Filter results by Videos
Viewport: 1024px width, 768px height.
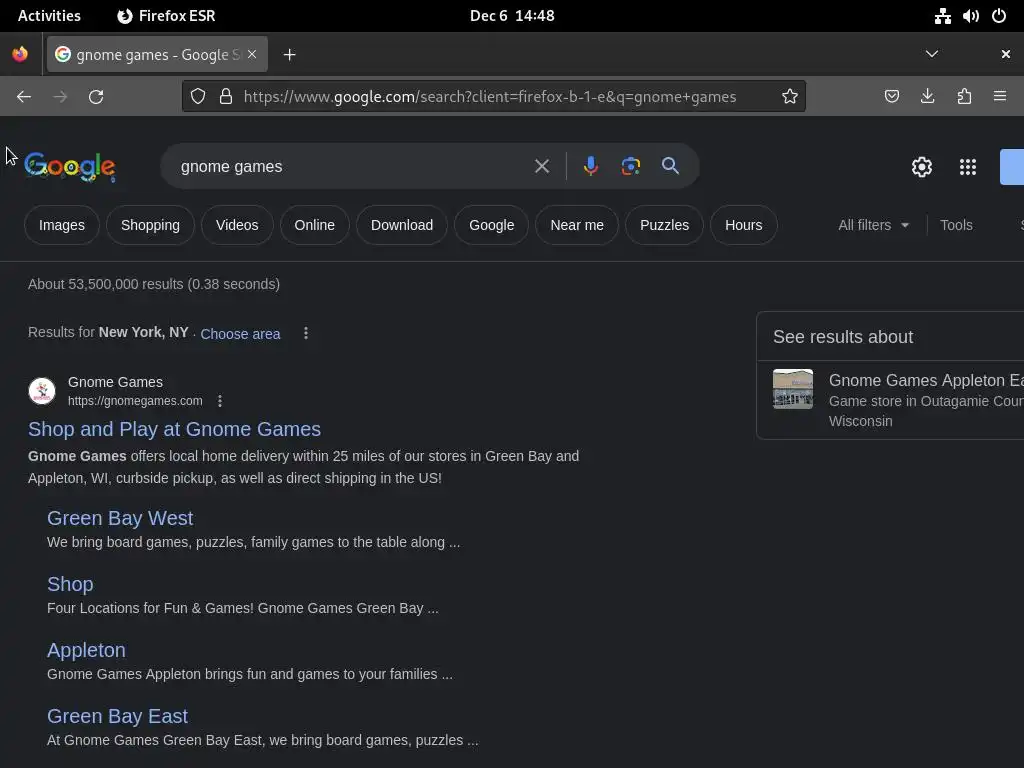237,225
